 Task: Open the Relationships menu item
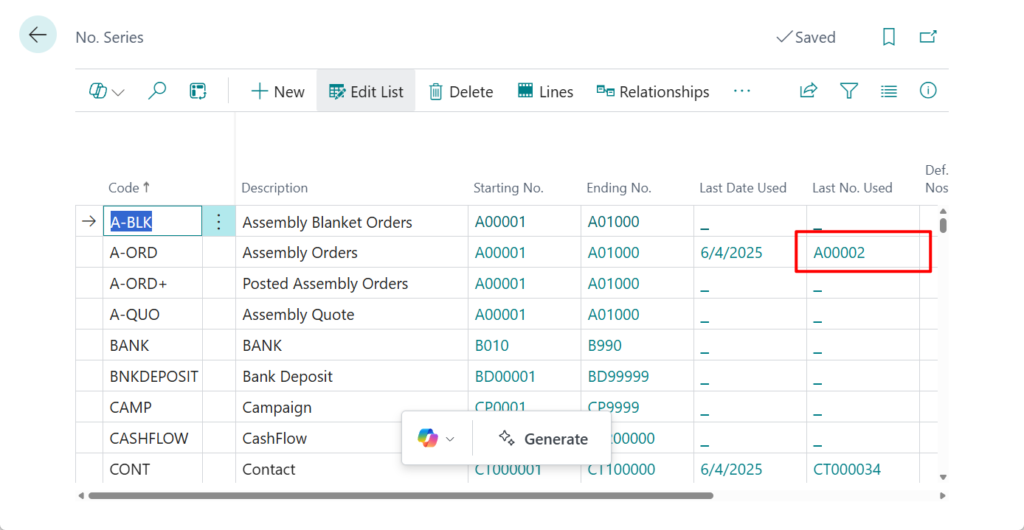[x=652, y=91]
